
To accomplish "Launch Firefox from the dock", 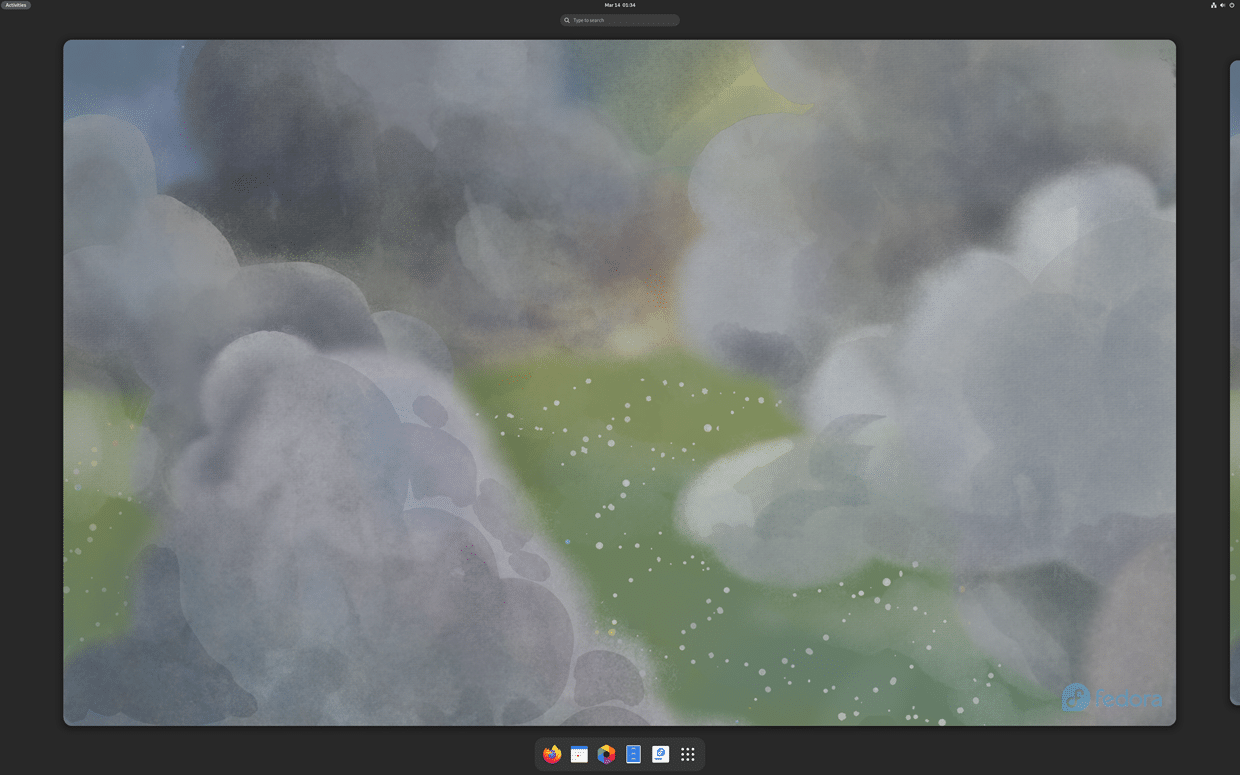I will [x=552, y=755].
